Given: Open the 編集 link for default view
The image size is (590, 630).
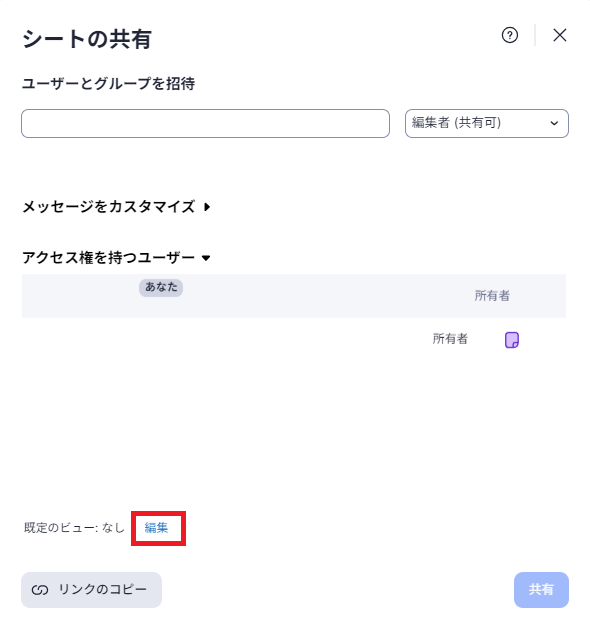Looking at the screenshot, I should tap(156, 528).
